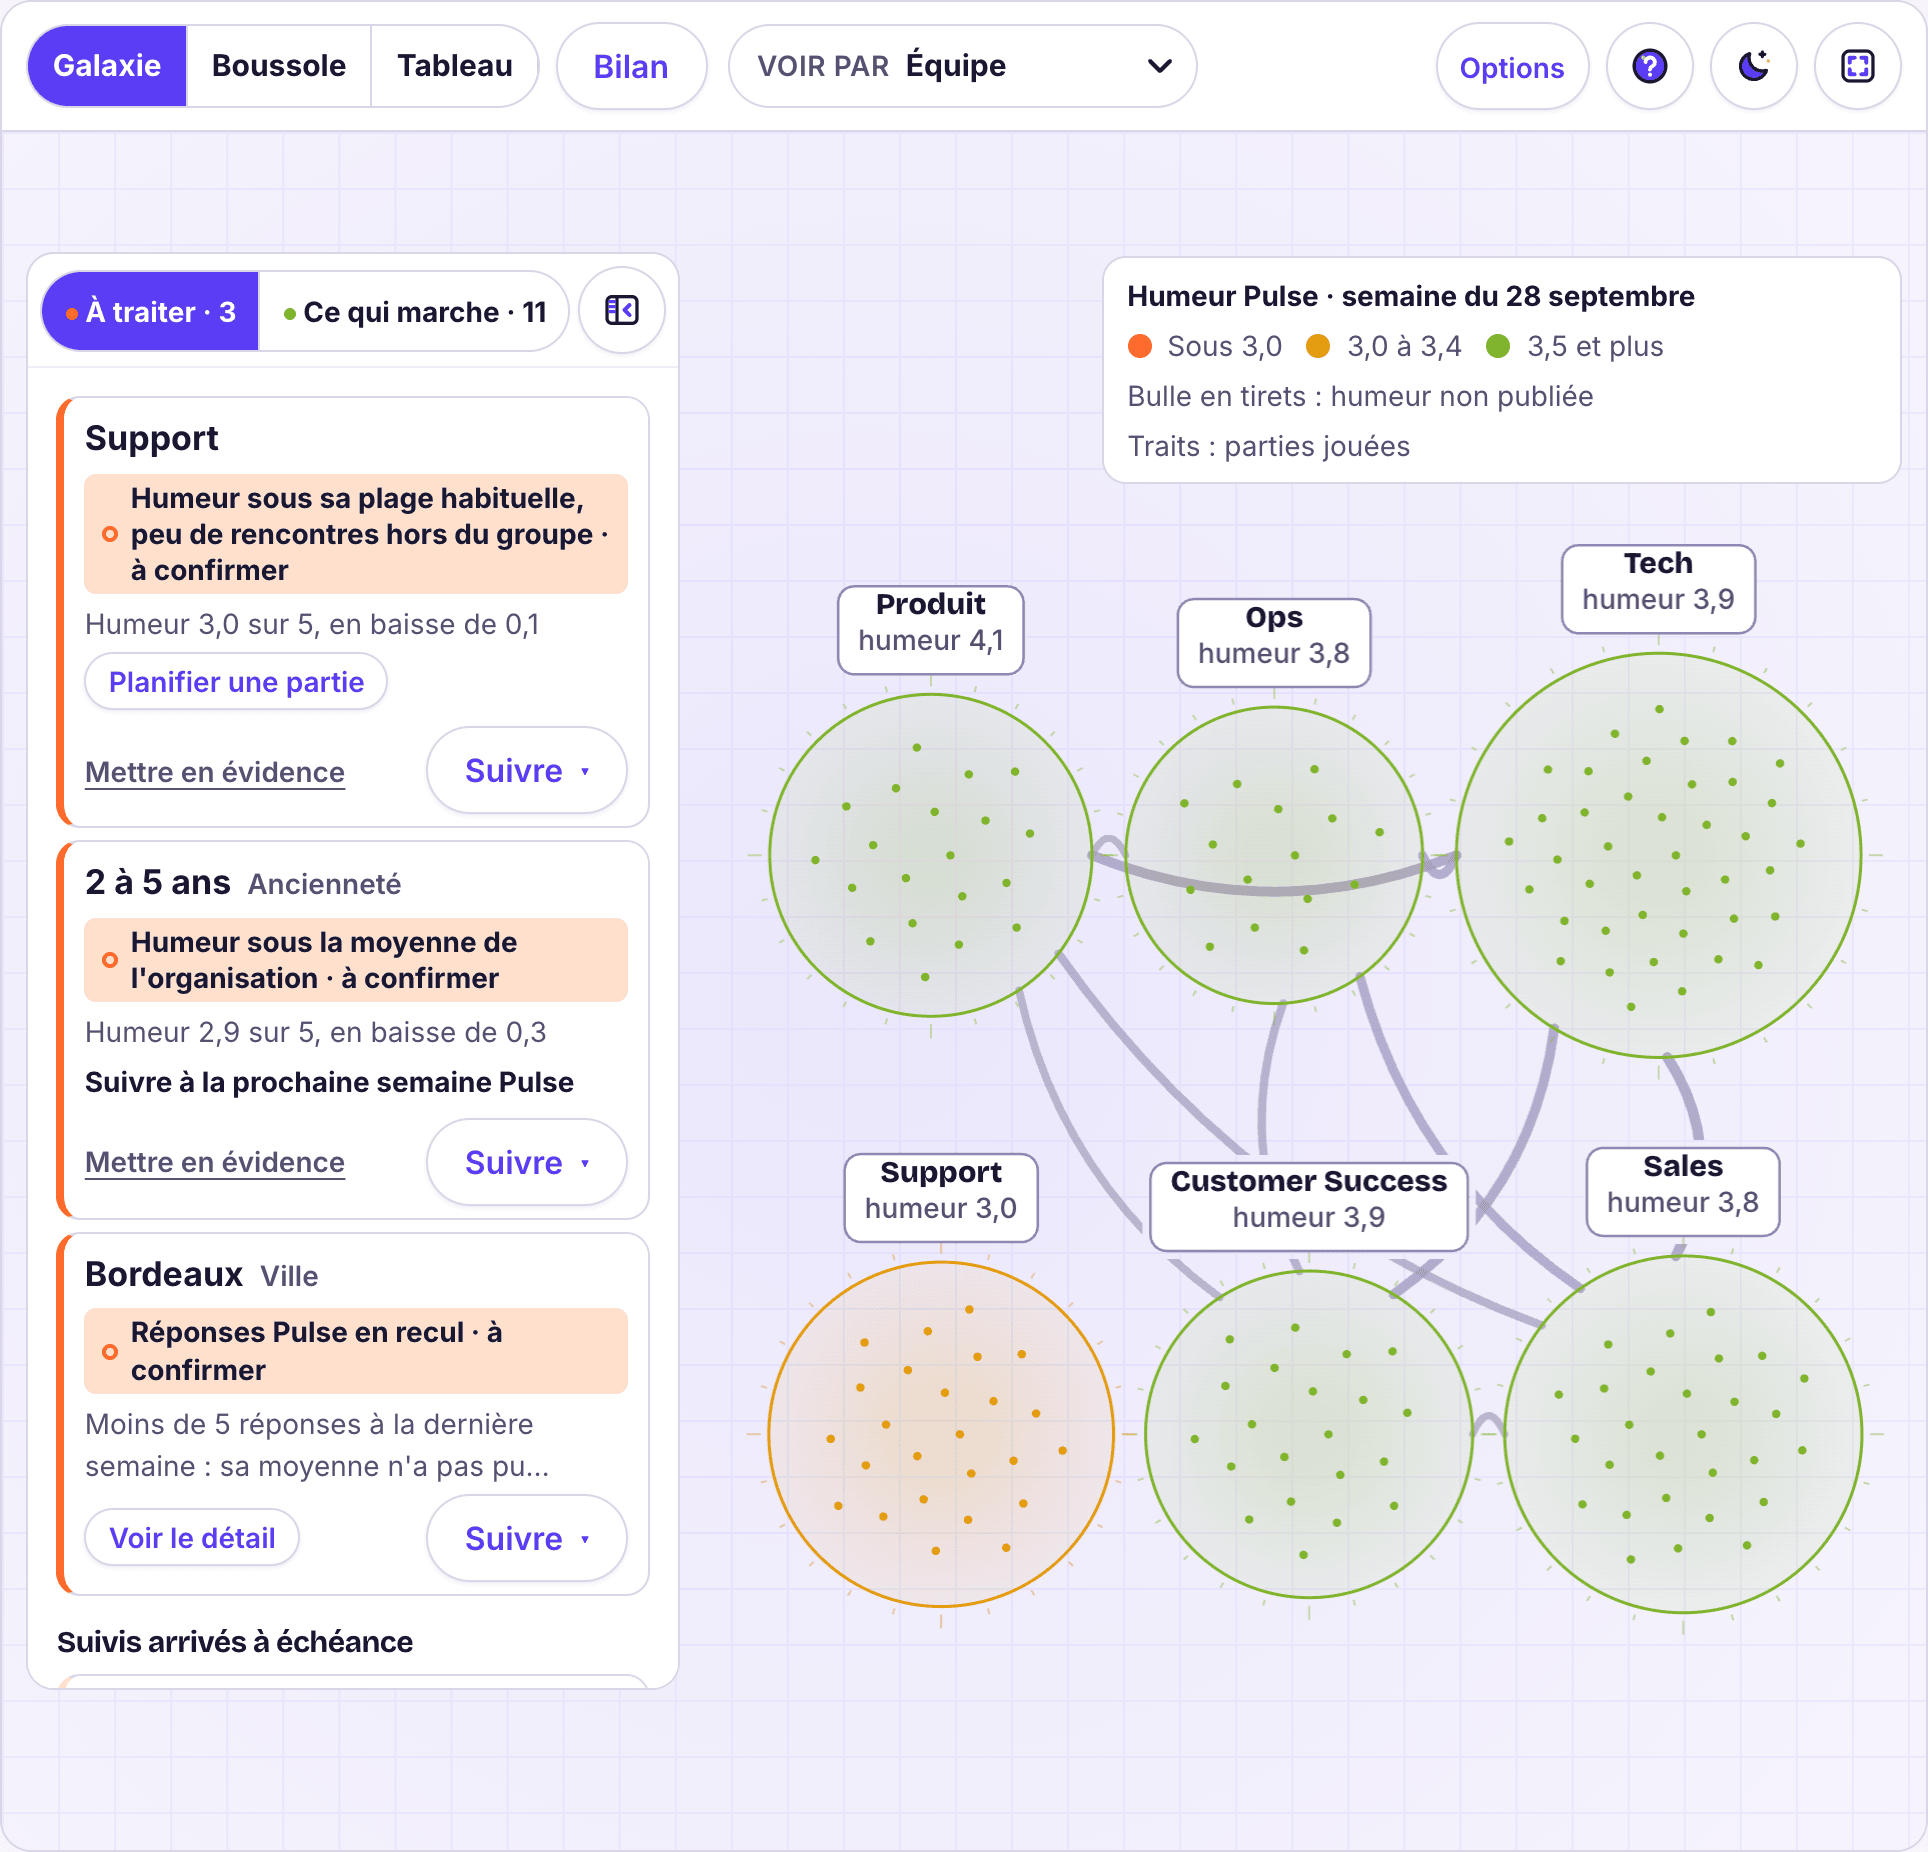Switch to the Boussole tab
The image size is (1928, 1852).
(x=279, y=66)
